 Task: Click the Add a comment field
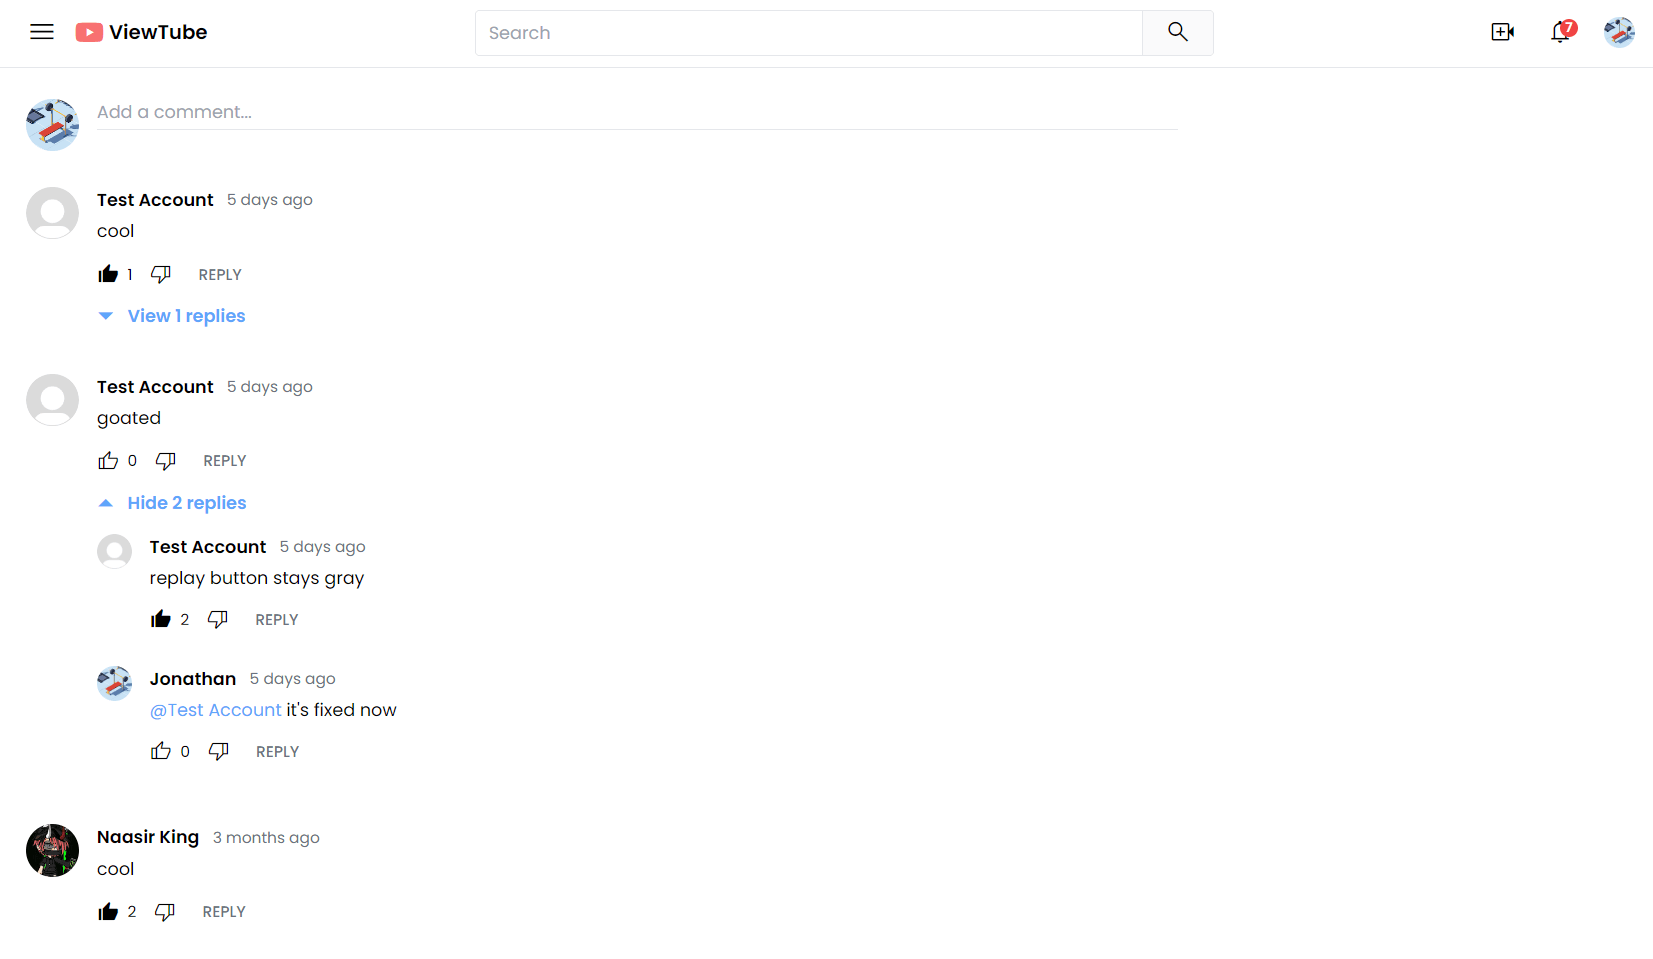click(x=636, y=112)
